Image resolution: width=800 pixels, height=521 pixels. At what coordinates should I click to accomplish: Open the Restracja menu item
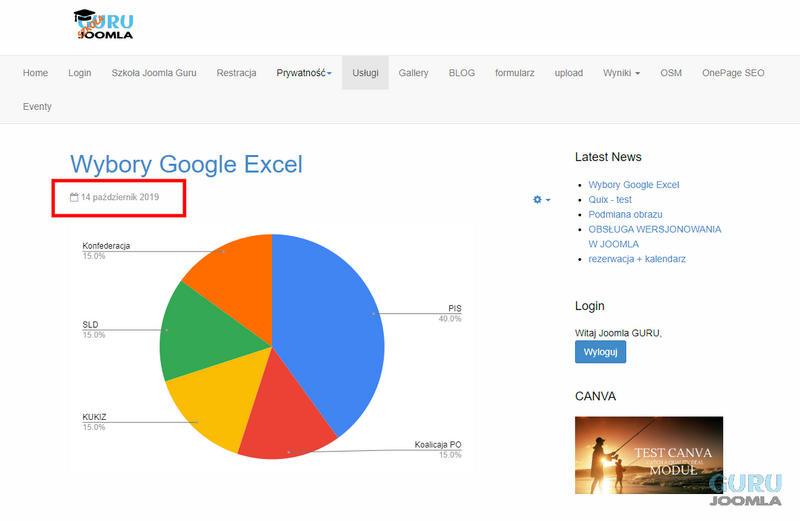pos(236,73)
